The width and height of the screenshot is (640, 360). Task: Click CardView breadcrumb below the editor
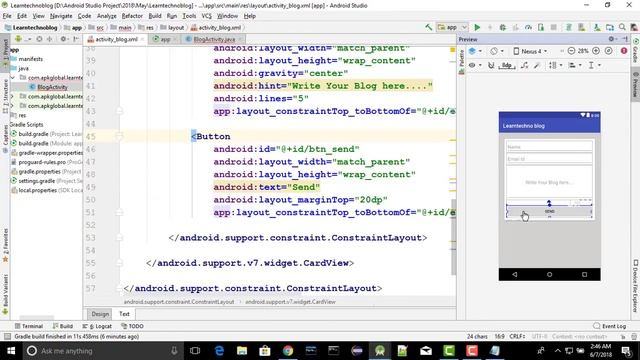(290, 302)
